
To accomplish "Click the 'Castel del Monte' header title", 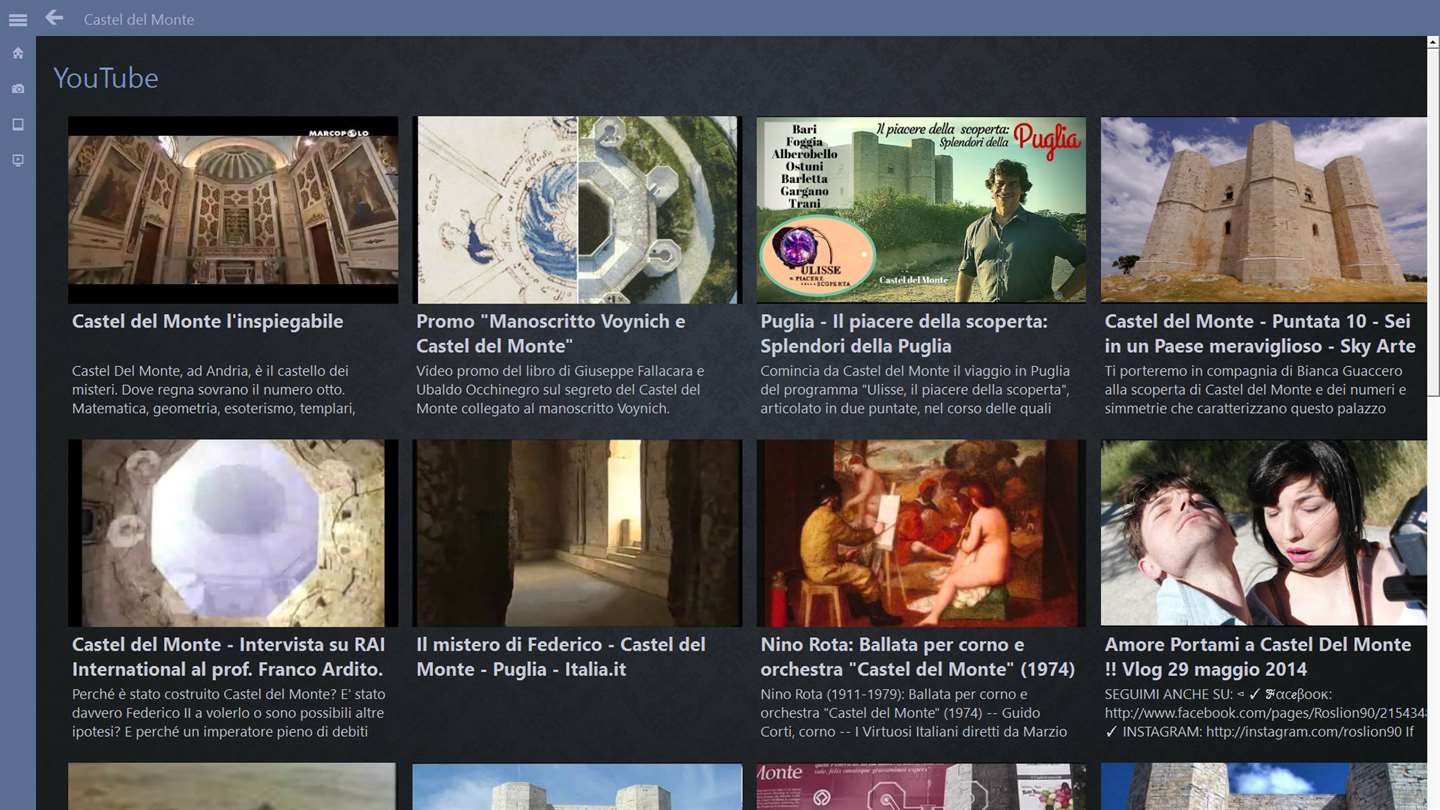I will pos(139,19).
